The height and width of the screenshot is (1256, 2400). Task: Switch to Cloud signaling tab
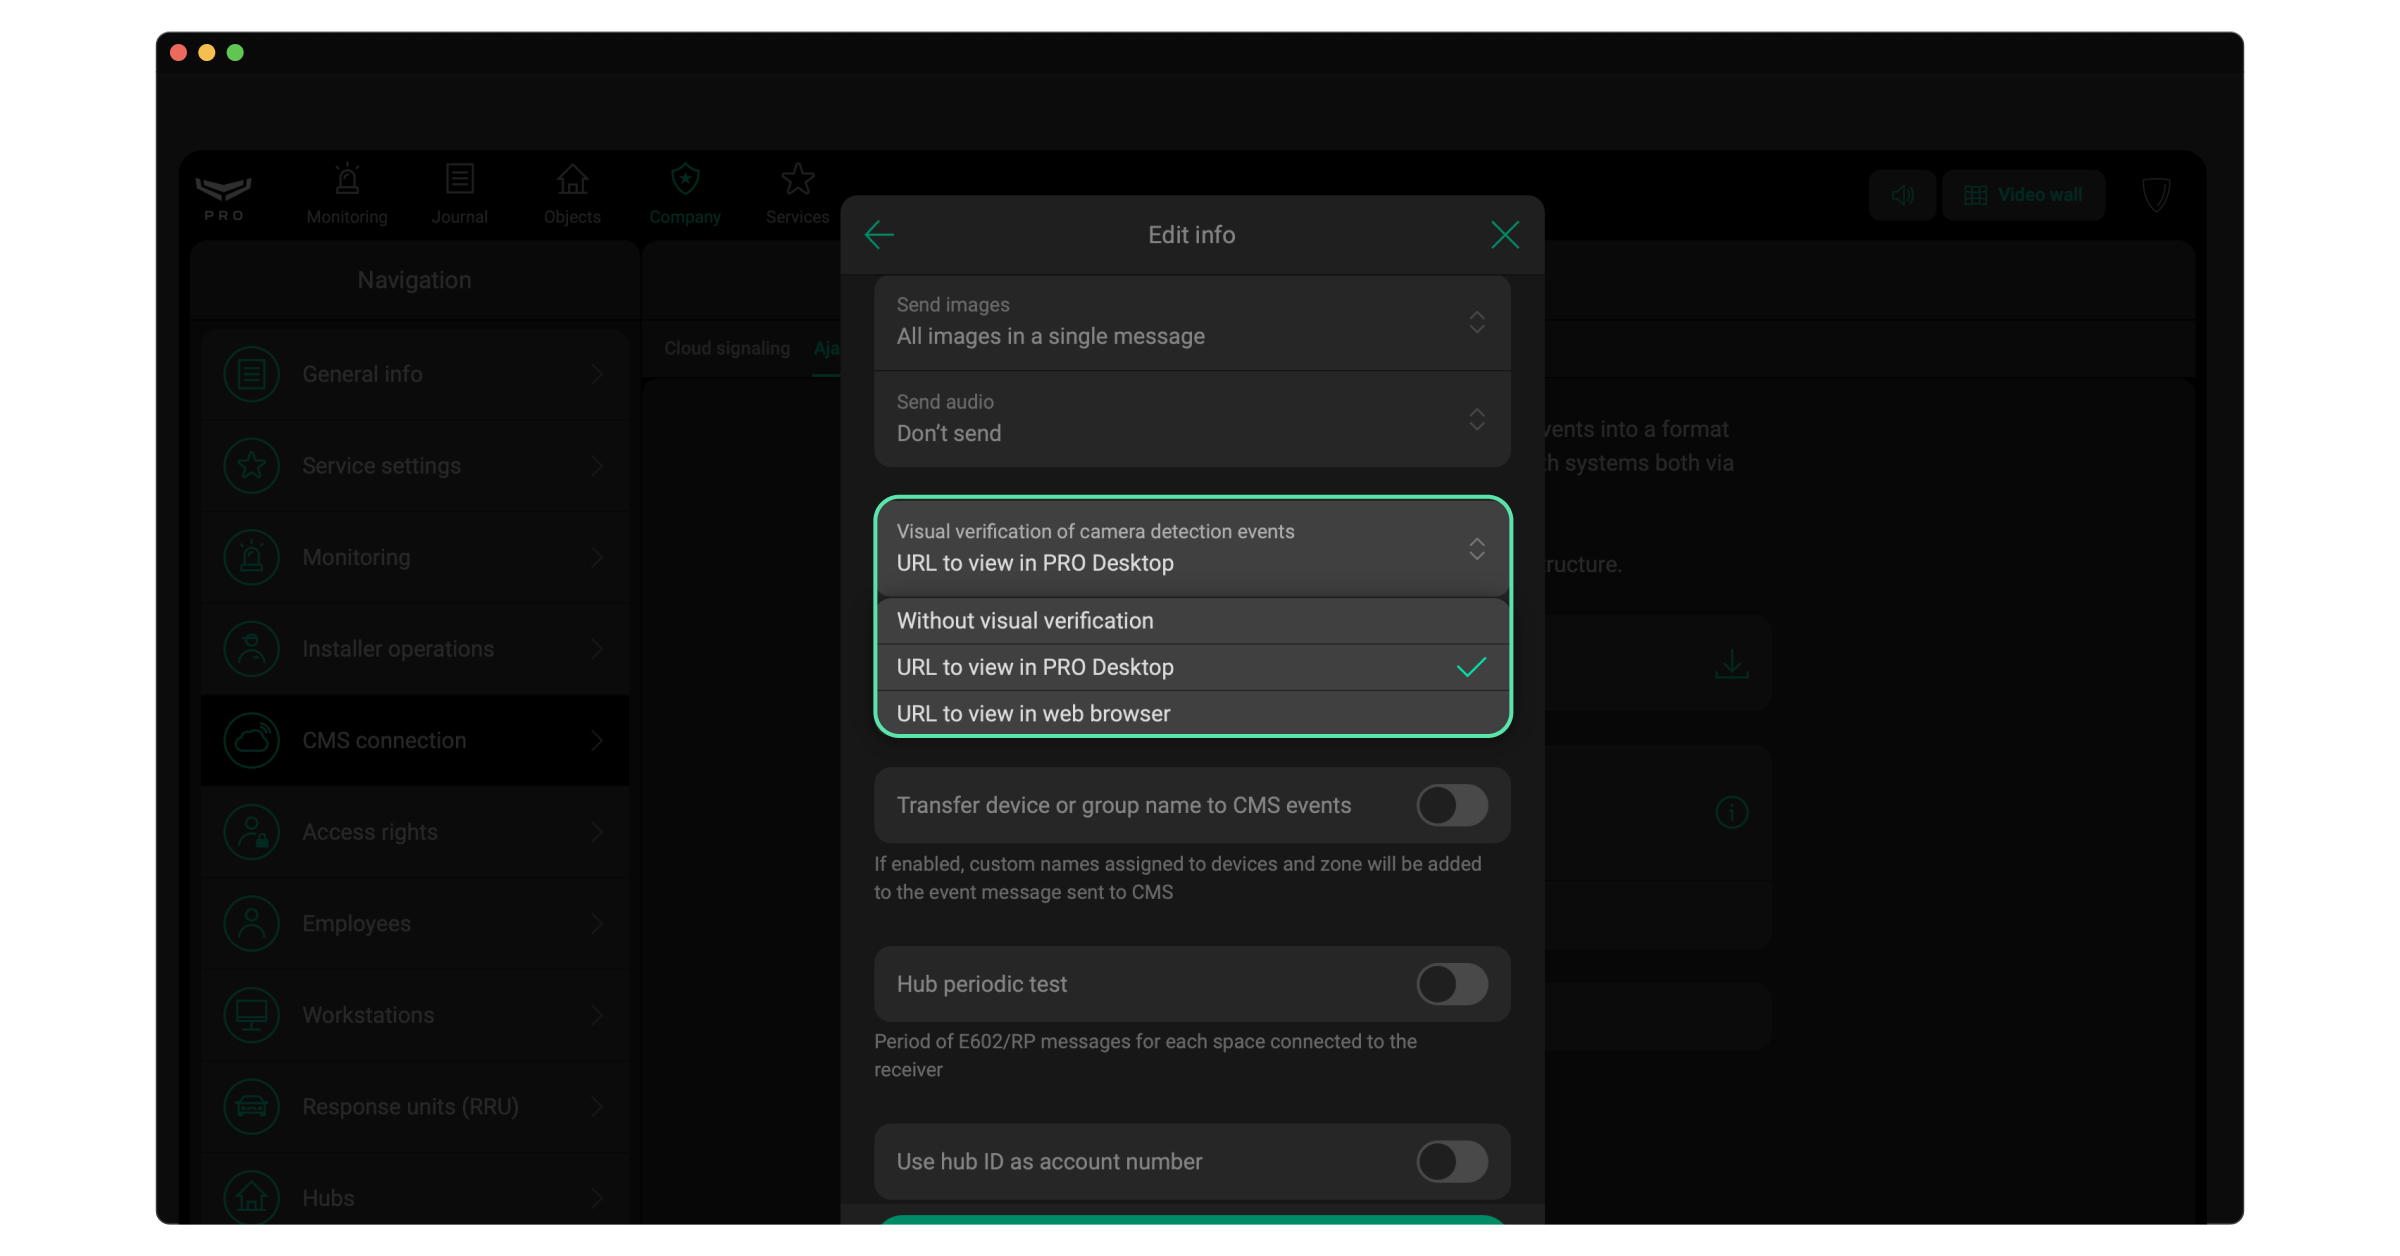[x=726, y=348]
